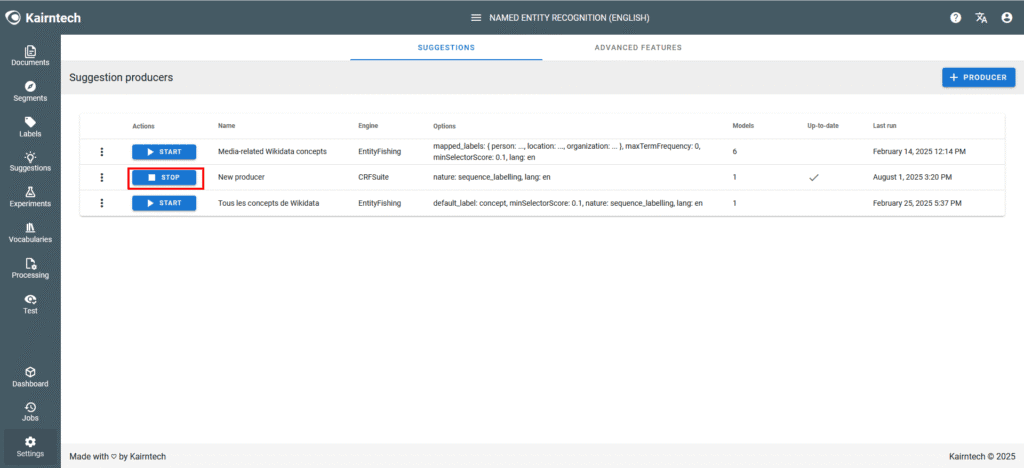Open the help question mark icon
1024x468 pixels.
point(955,18)
